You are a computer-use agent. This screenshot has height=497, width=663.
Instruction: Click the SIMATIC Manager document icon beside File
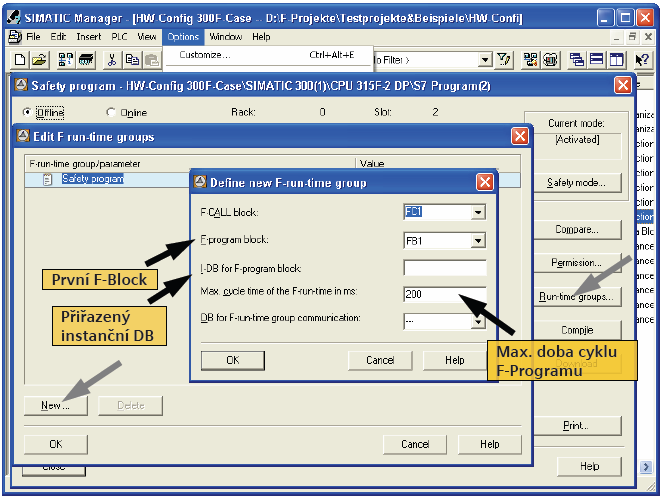(x=15, y=37)
